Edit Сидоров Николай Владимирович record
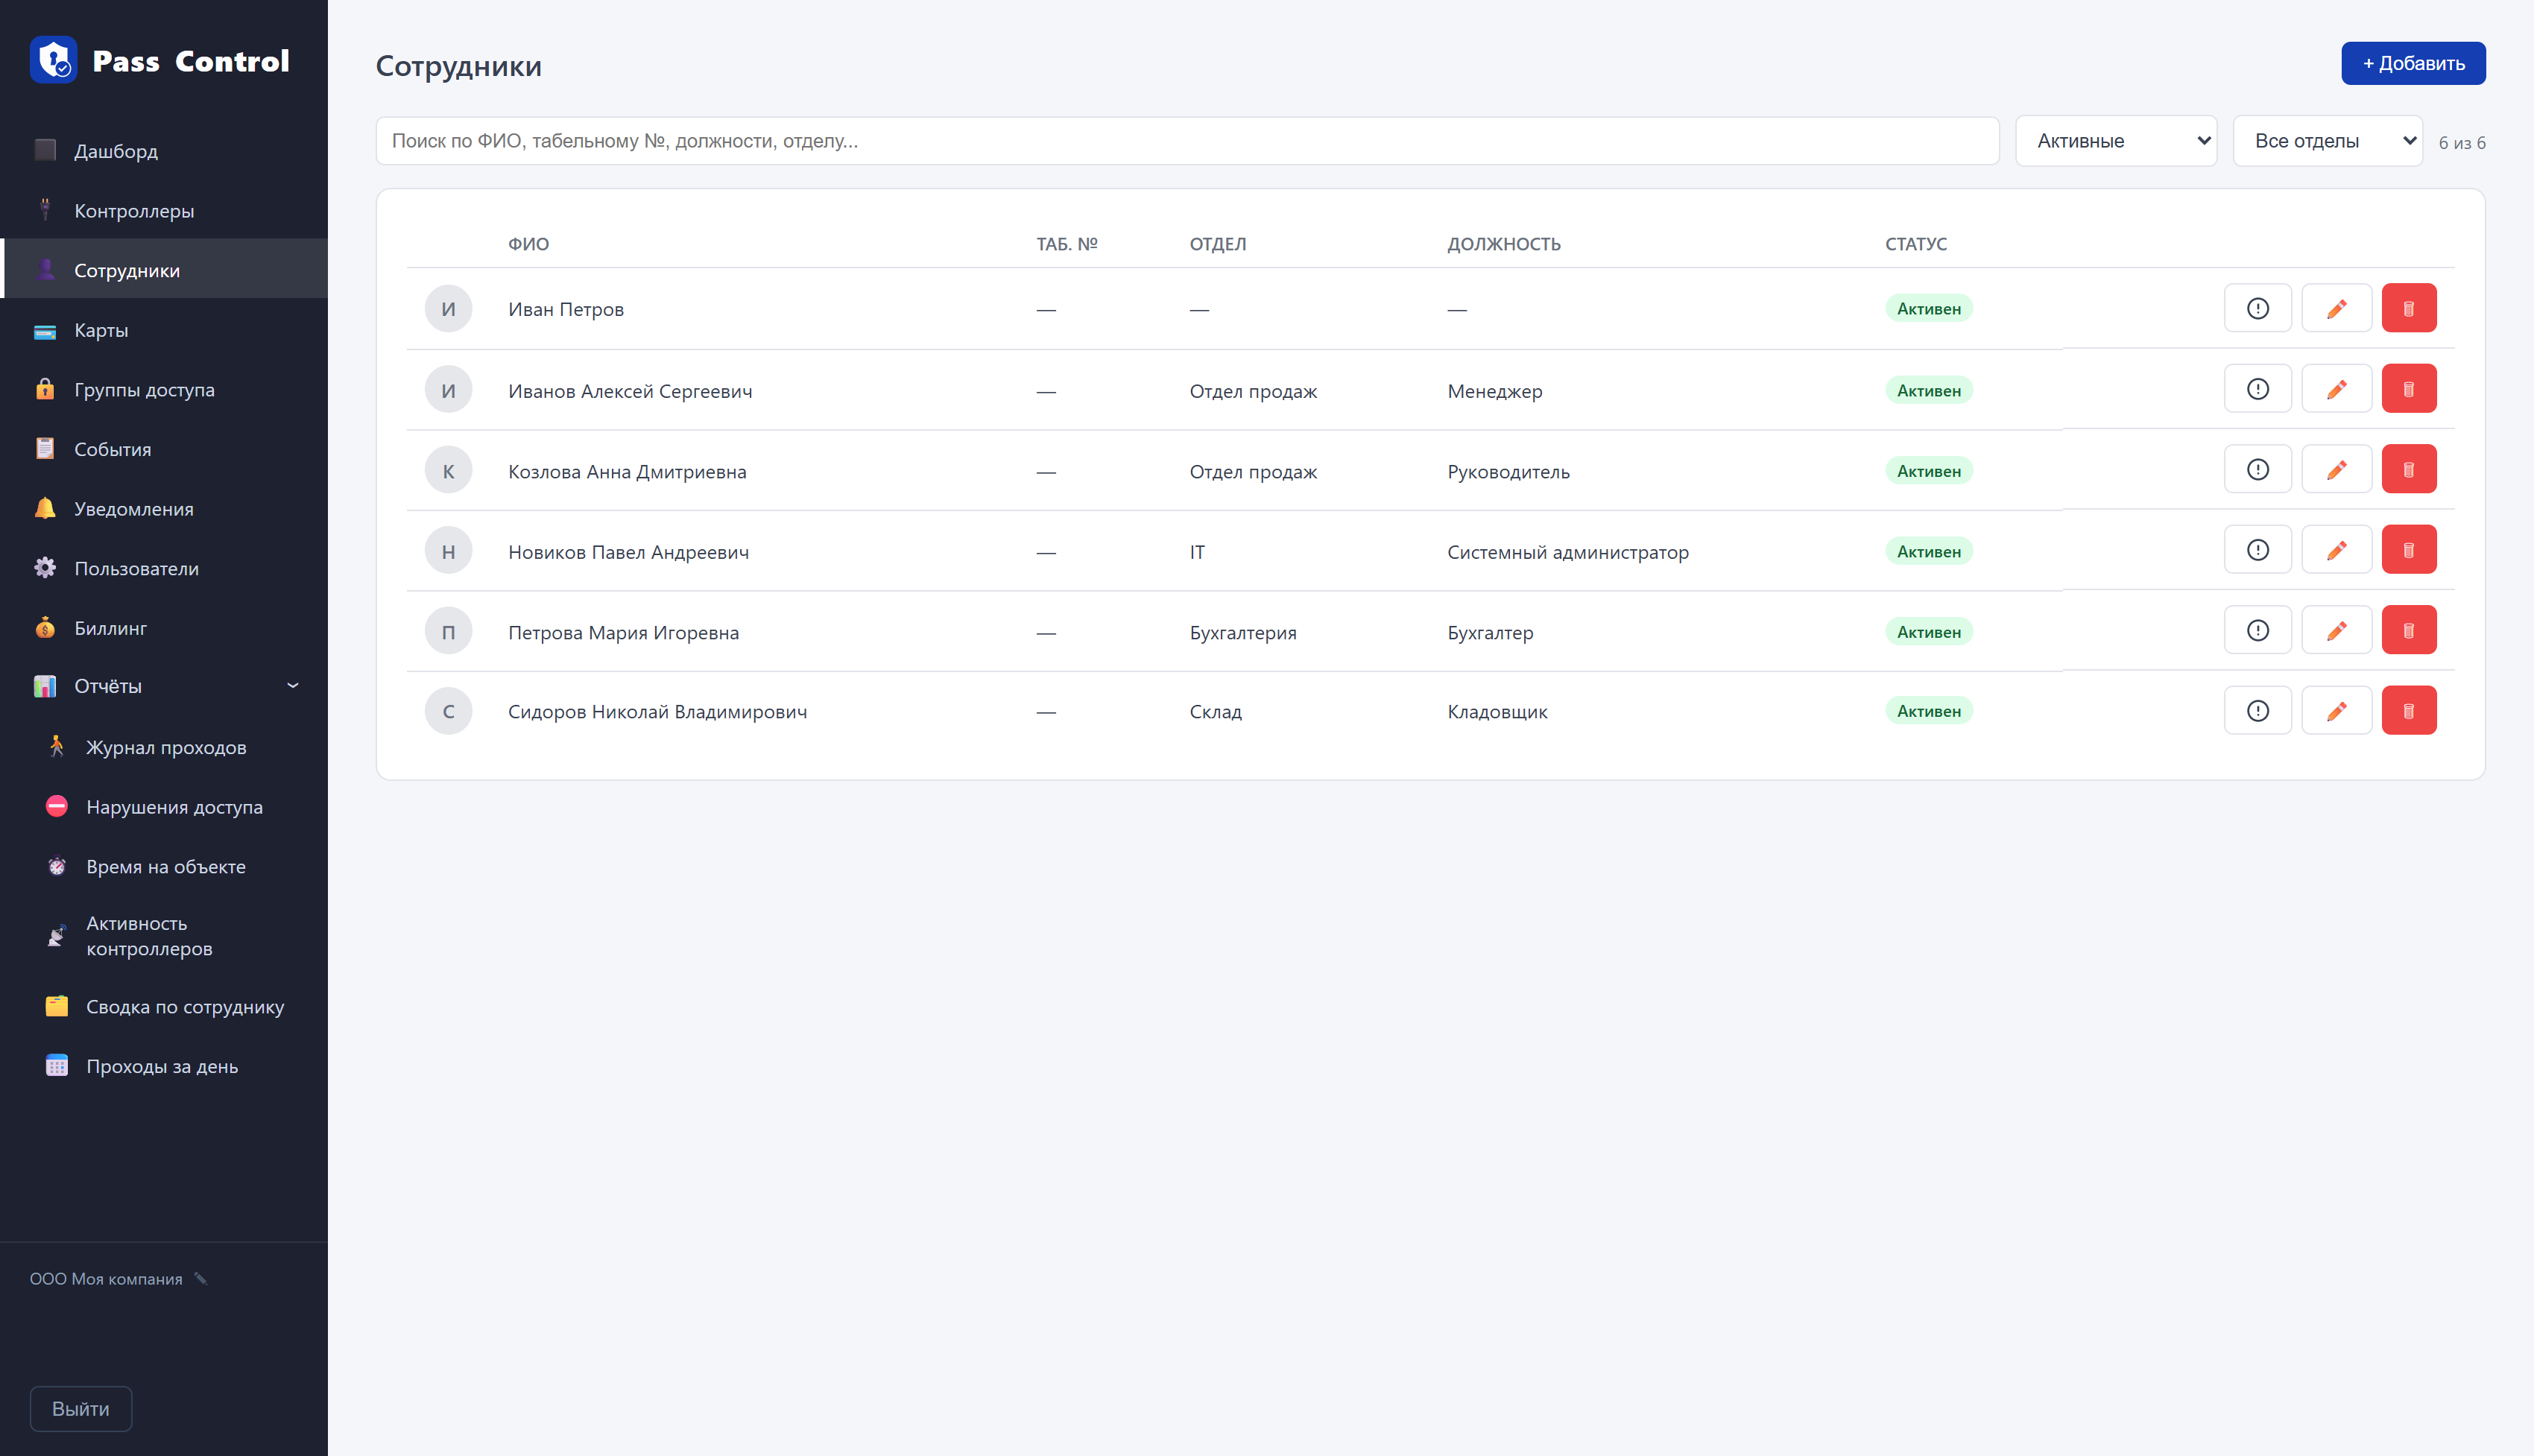The image size is (2534, 1456). [2336, 711]
